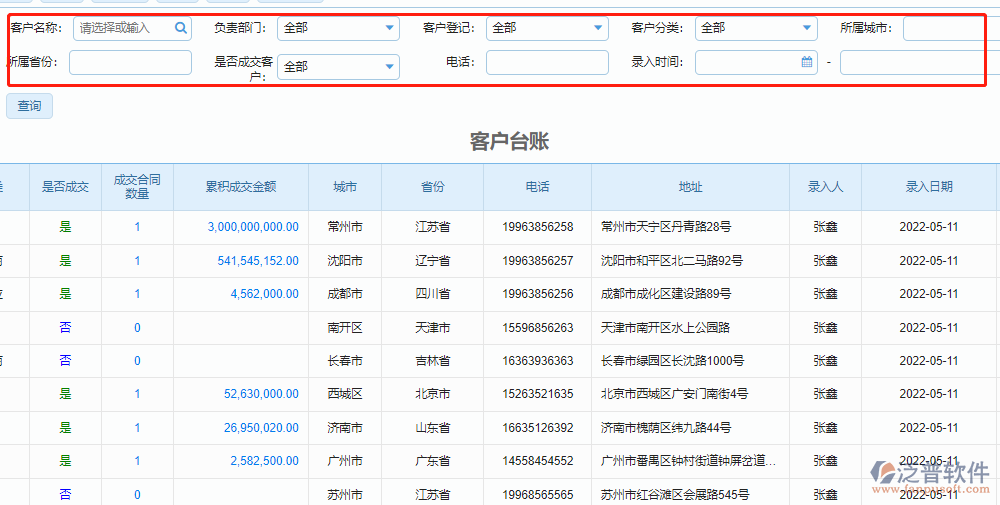Screen dimensions: 1000x505
Task: Click the 所属城市 input field
Action: point(950,29)
